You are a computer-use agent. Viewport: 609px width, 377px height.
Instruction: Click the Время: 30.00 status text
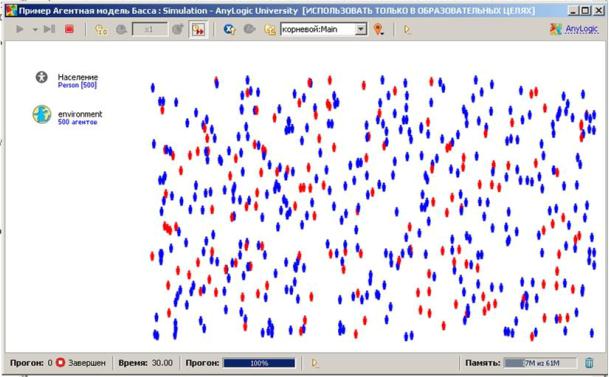pos(146,363)
